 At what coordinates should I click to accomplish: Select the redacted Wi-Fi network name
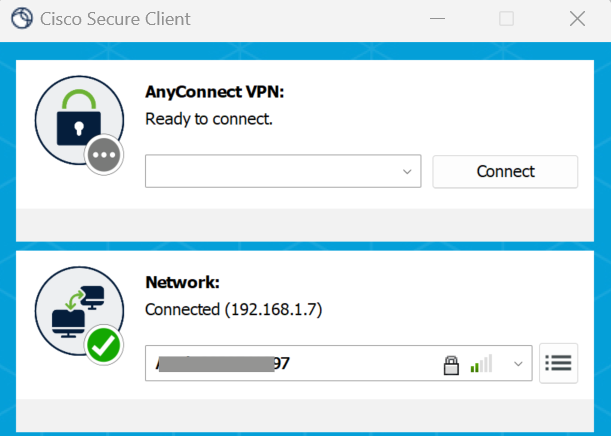coord(223,364)
